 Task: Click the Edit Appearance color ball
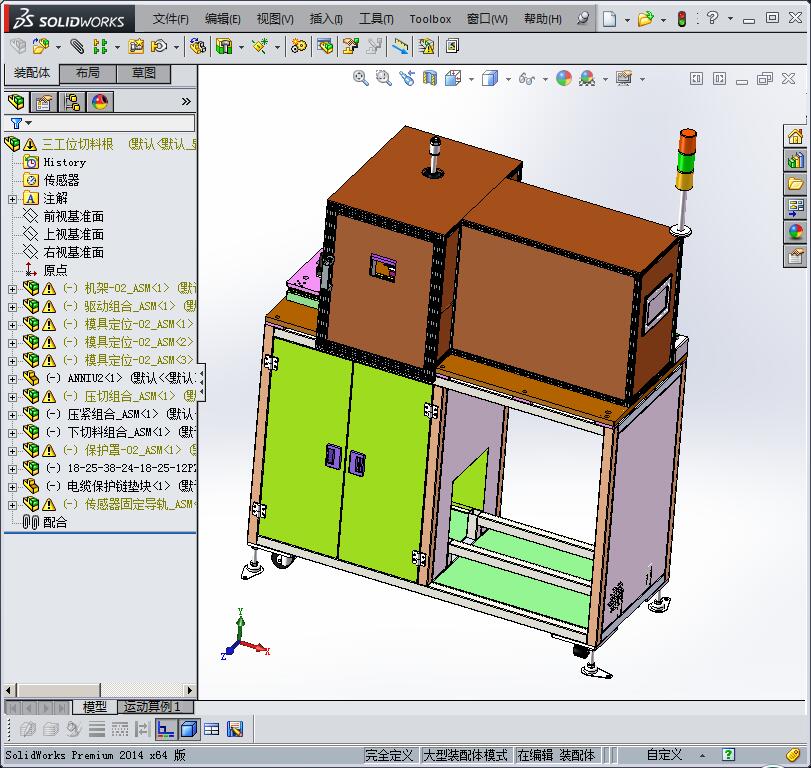[x=564, y=79]
